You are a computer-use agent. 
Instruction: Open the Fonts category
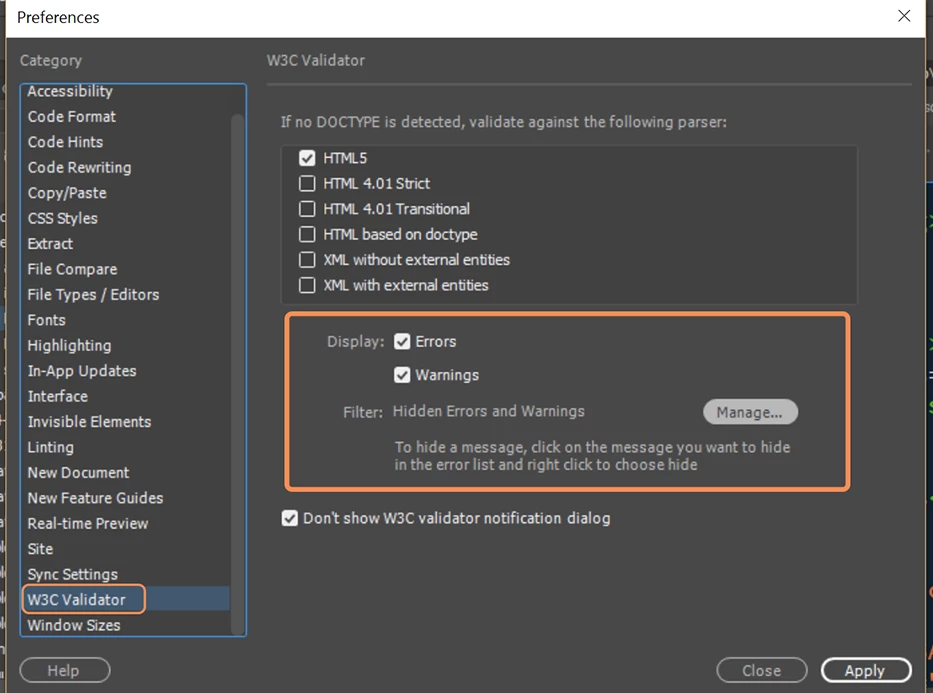click(126, 320)
